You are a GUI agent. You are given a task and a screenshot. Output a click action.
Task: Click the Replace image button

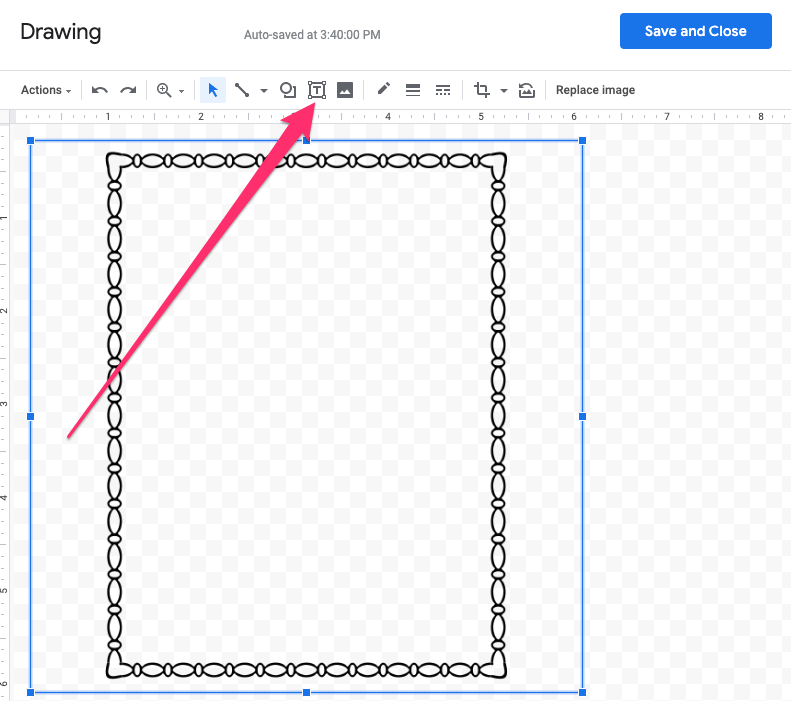(x=595, y=90)
